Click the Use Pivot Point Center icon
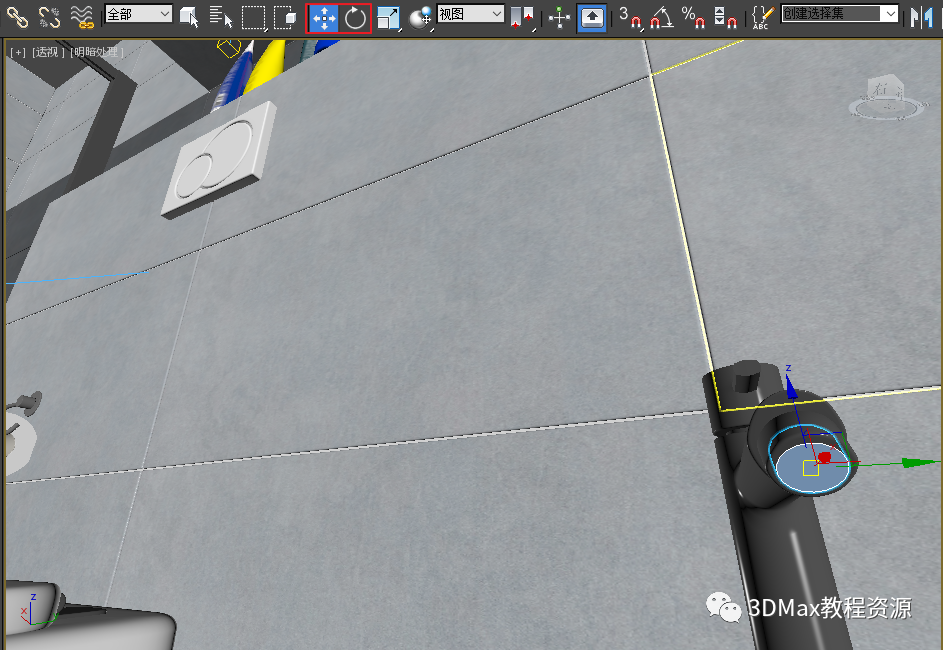The image size is (943, 650). [522, 18]
